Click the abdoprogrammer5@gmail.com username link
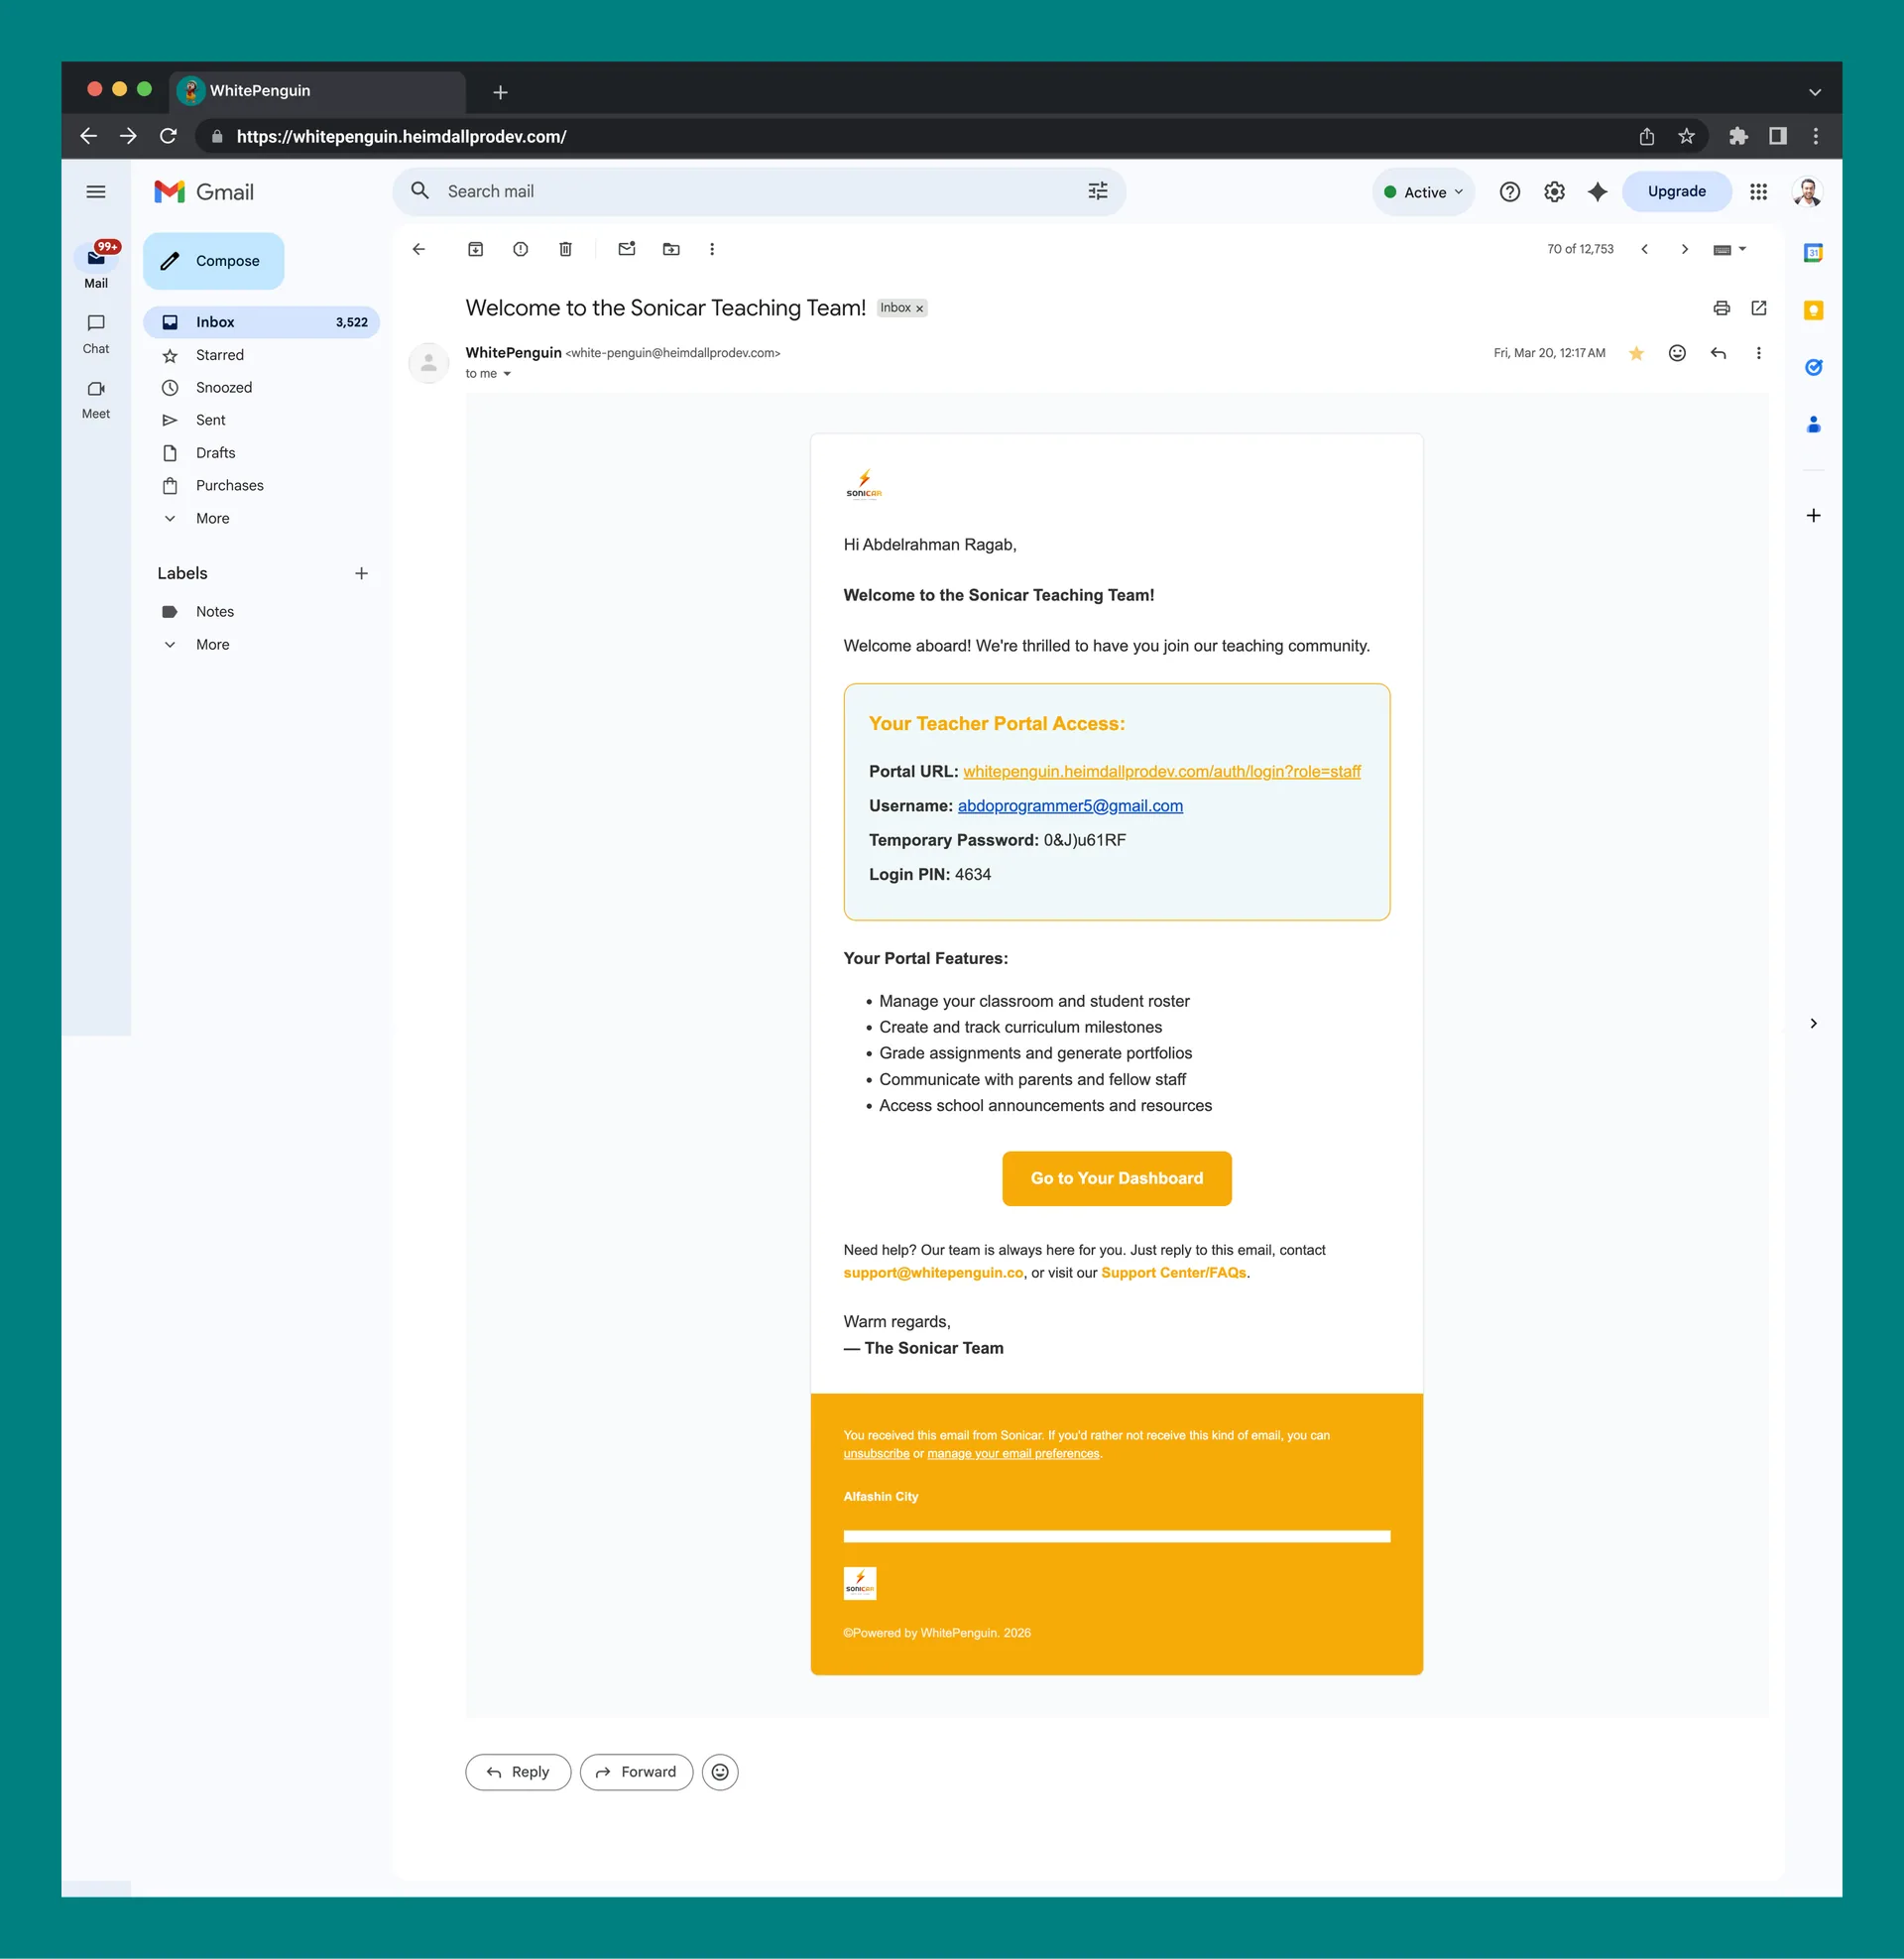The height and width of the screenshot is (1959, 1904). (1070, 806)
